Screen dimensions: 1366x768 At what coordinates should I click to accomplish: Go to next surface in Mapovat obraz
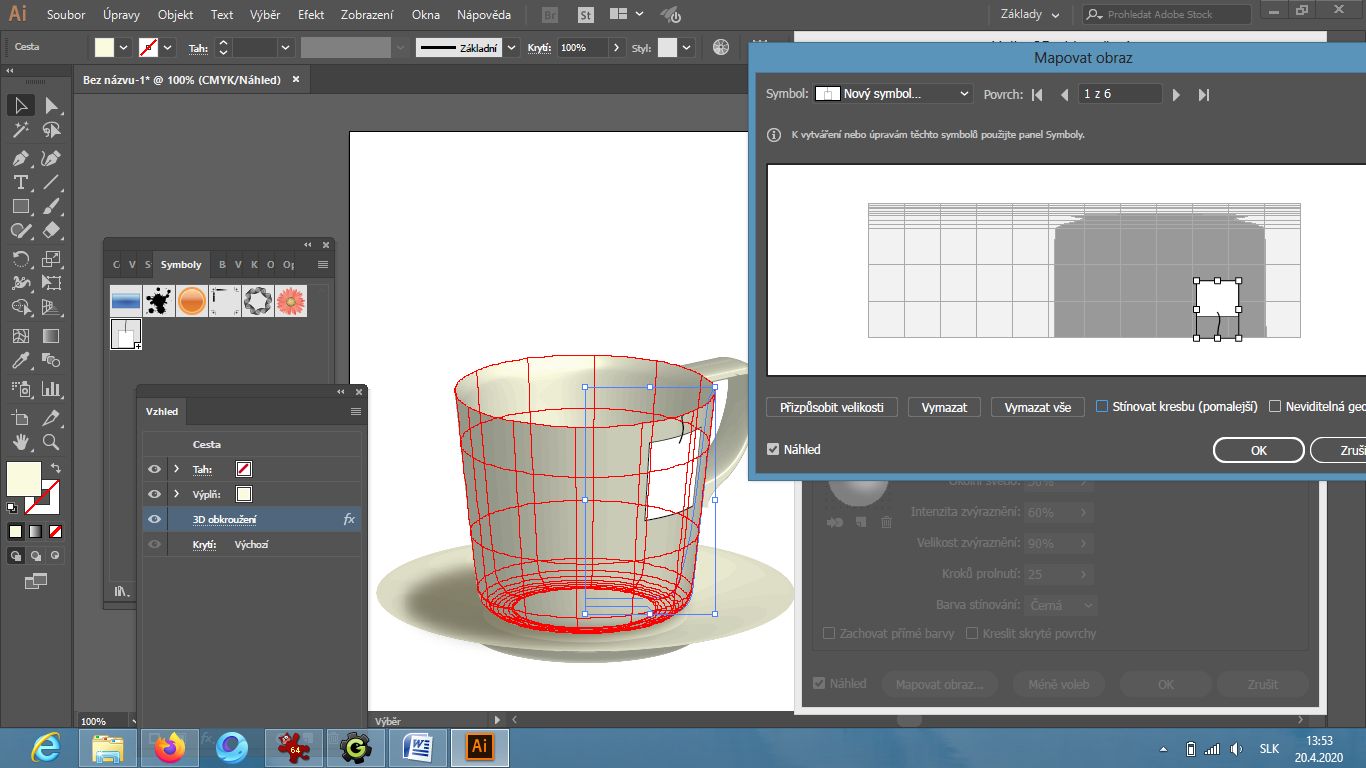tap(1176, 94)
